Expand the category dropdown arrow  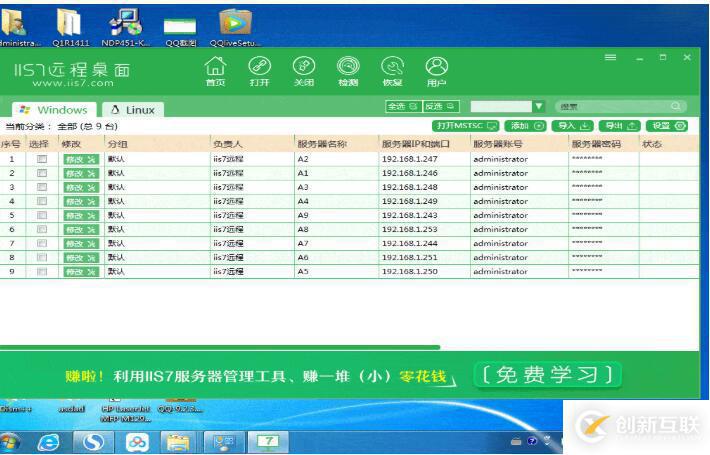pos(538,106)
